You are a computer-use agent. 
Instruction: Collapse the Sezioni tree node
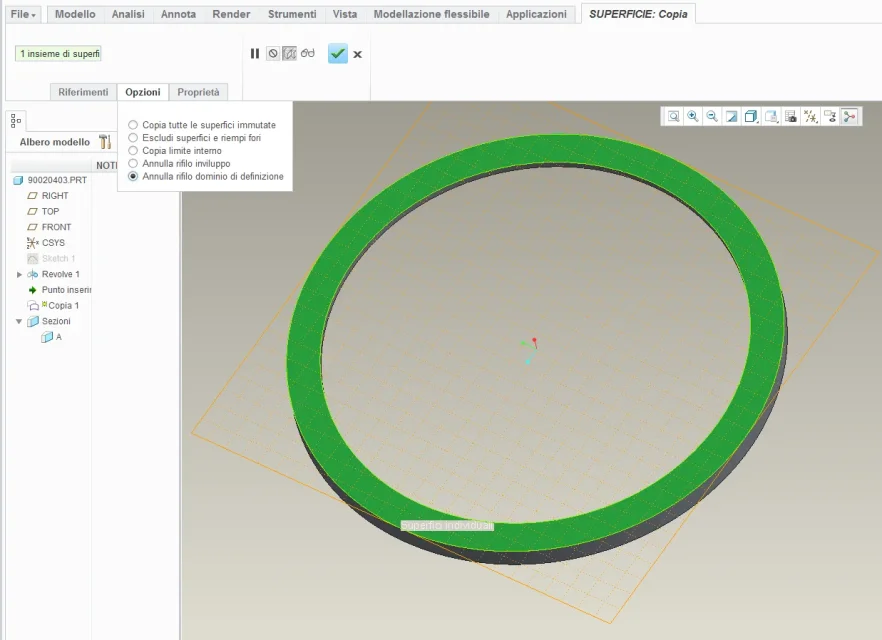(x=19, y=321)
